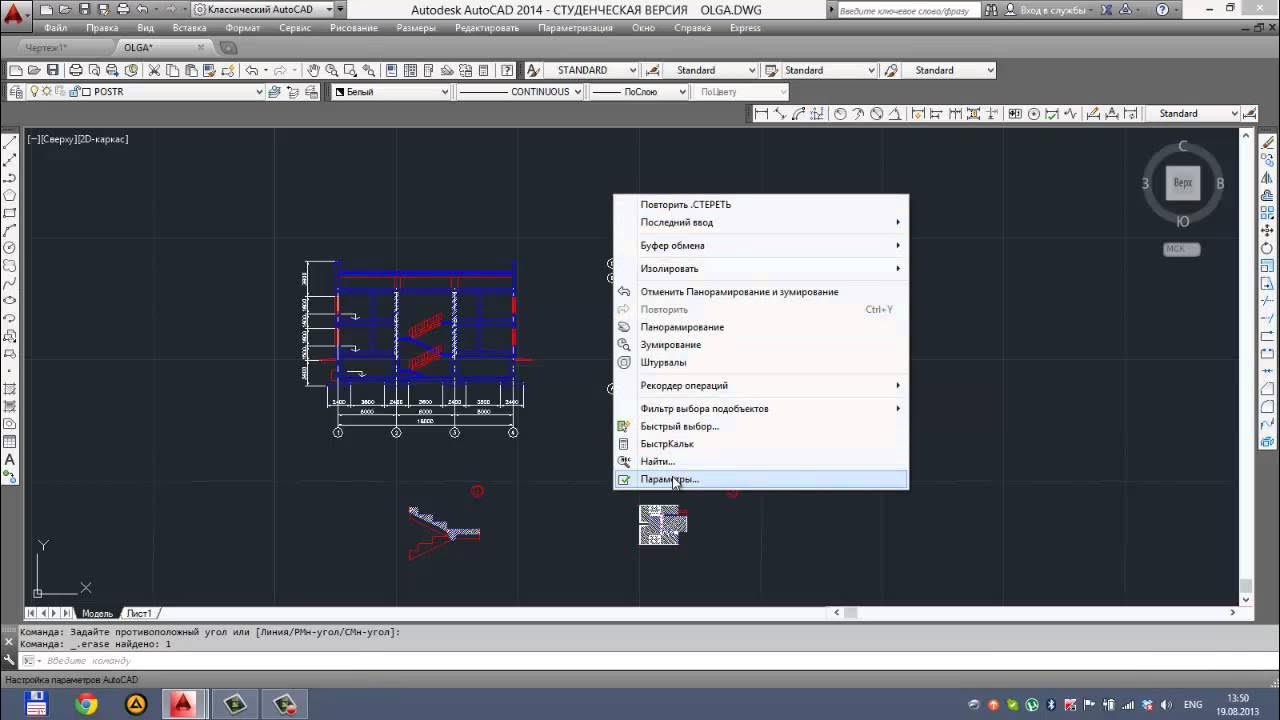
Task: Click the Plot (print) icon
Action: [76, 70]
